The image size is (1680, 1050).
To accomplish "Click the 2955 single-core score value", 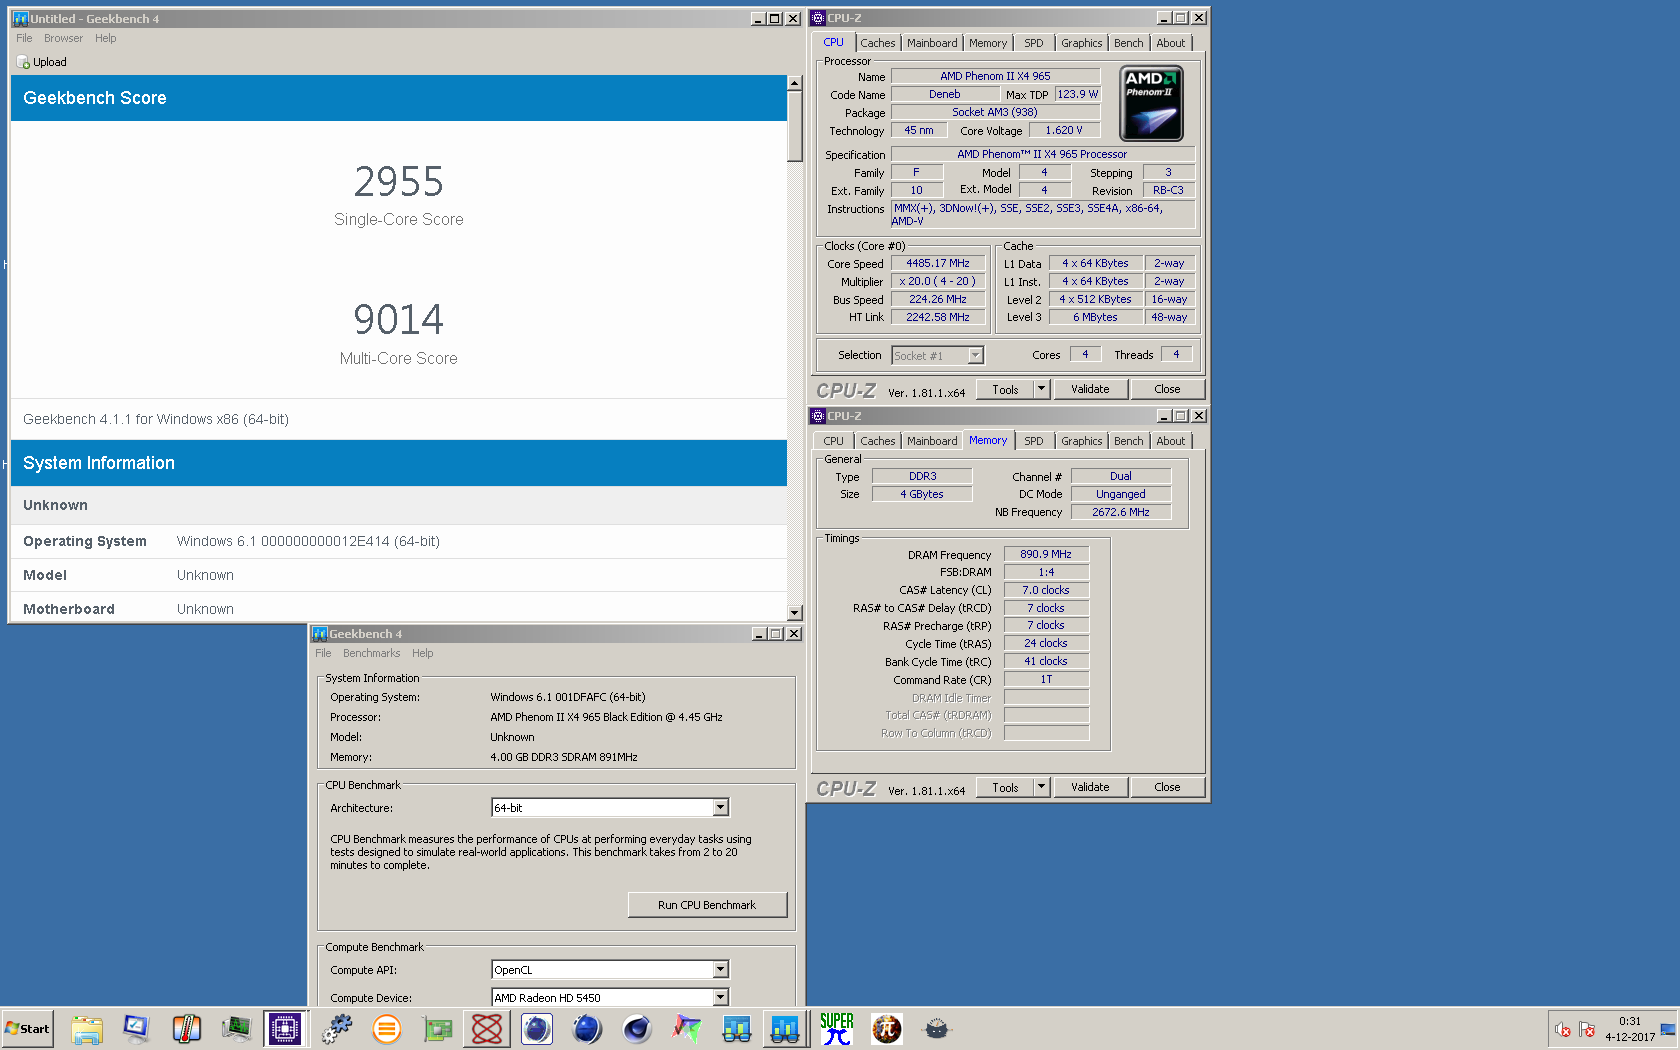I will [398, 182].
